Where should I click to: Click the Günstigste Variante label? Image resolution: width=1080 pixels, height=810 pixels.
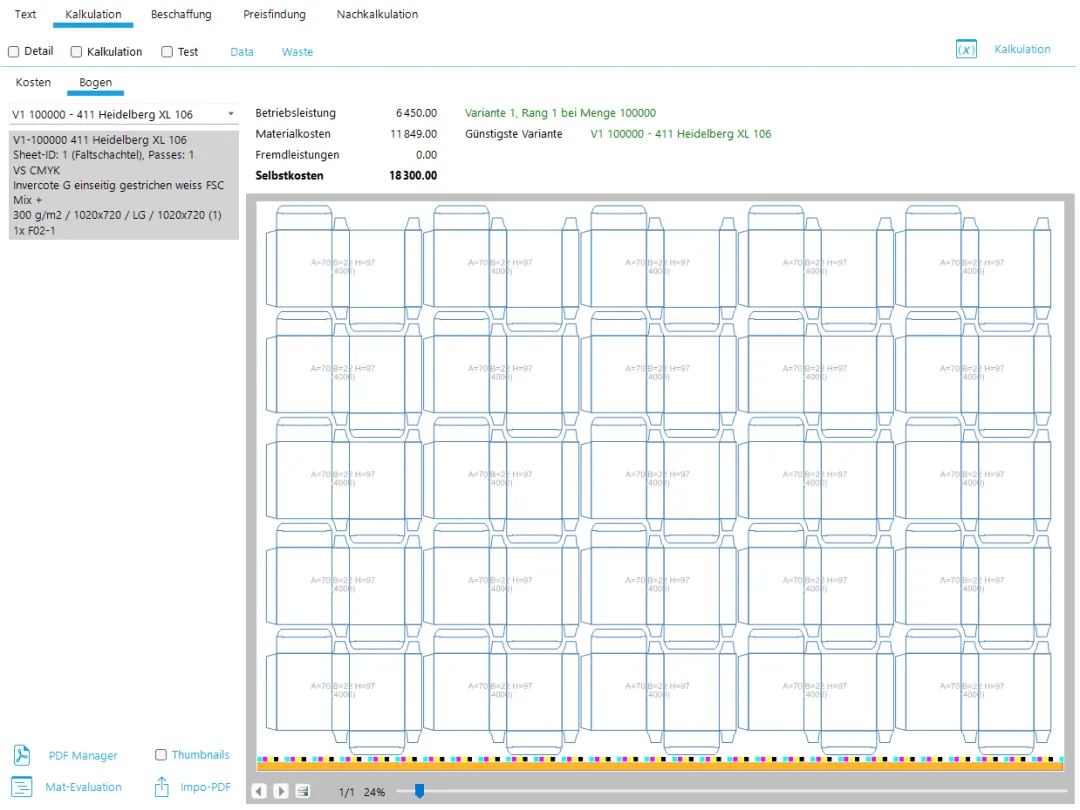point(513,134)
